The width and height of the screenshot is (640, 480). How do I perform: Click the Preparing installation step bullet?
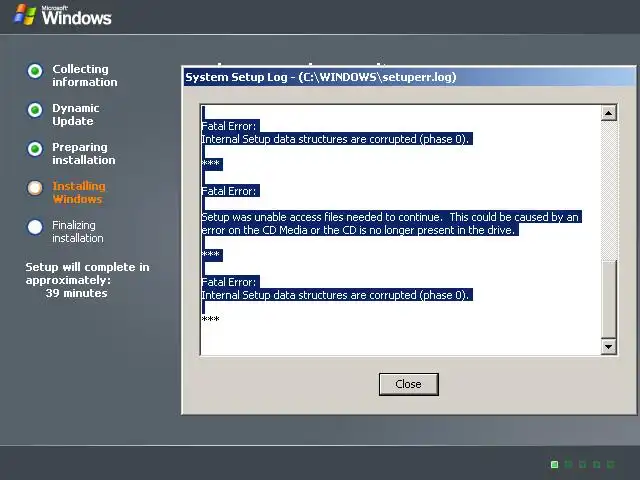(35, 149)
